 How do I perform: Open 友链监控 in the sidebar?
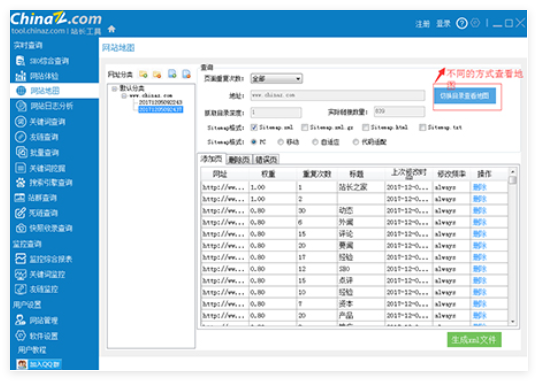[x=37, y=289]
